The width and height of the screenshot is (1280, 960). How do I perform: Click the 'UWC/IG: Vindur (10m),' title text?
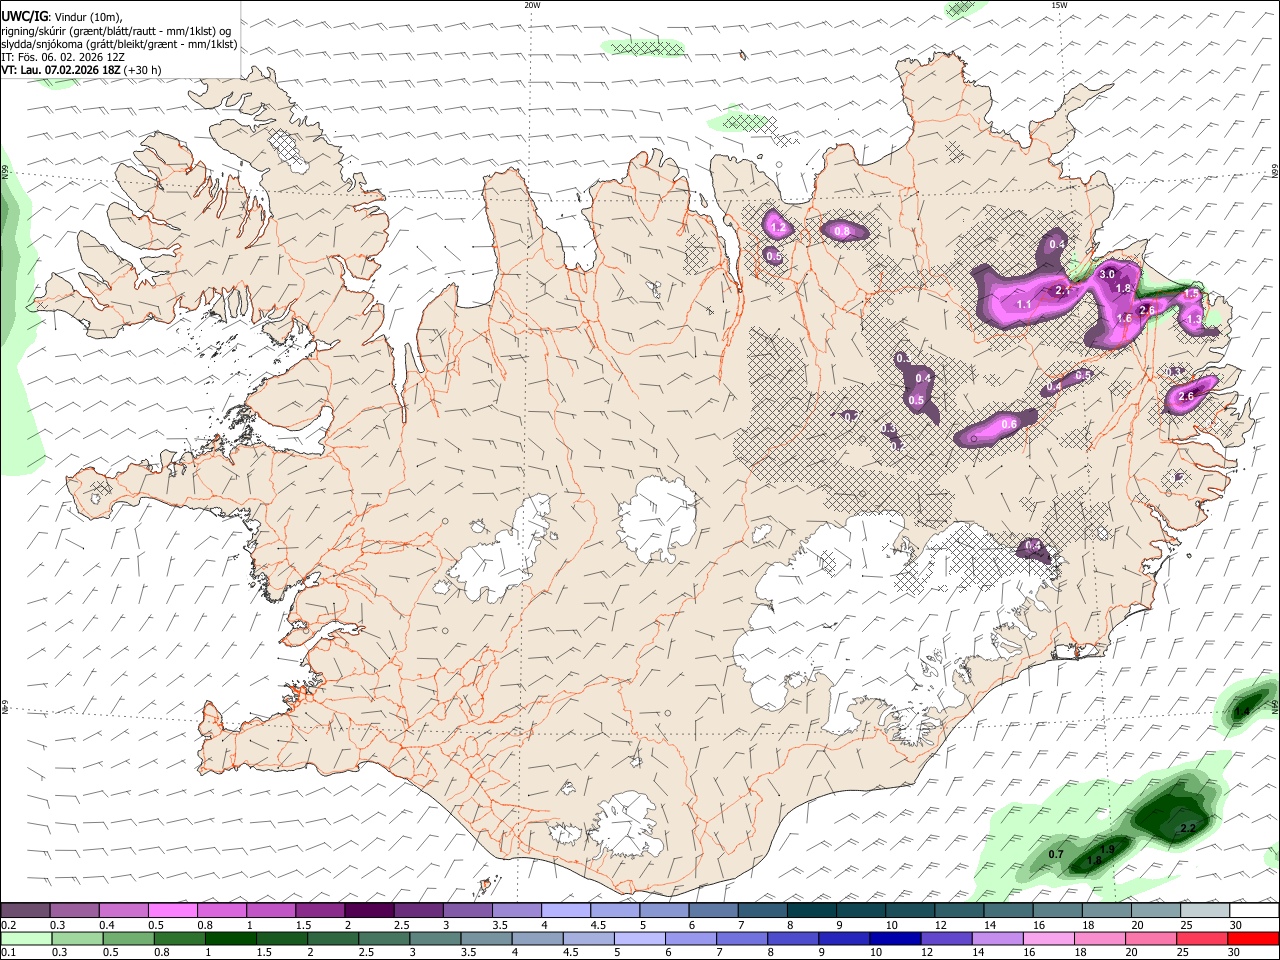coord(61,17)
